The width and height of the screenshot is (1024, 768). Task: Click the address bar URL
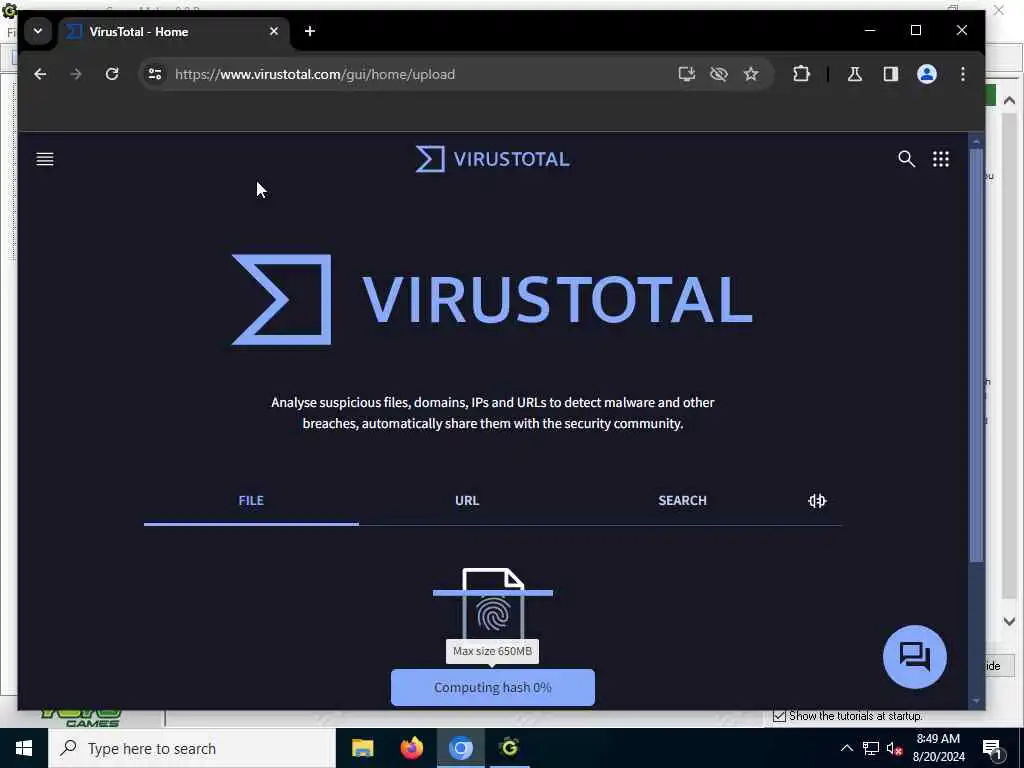coord(315,74)
